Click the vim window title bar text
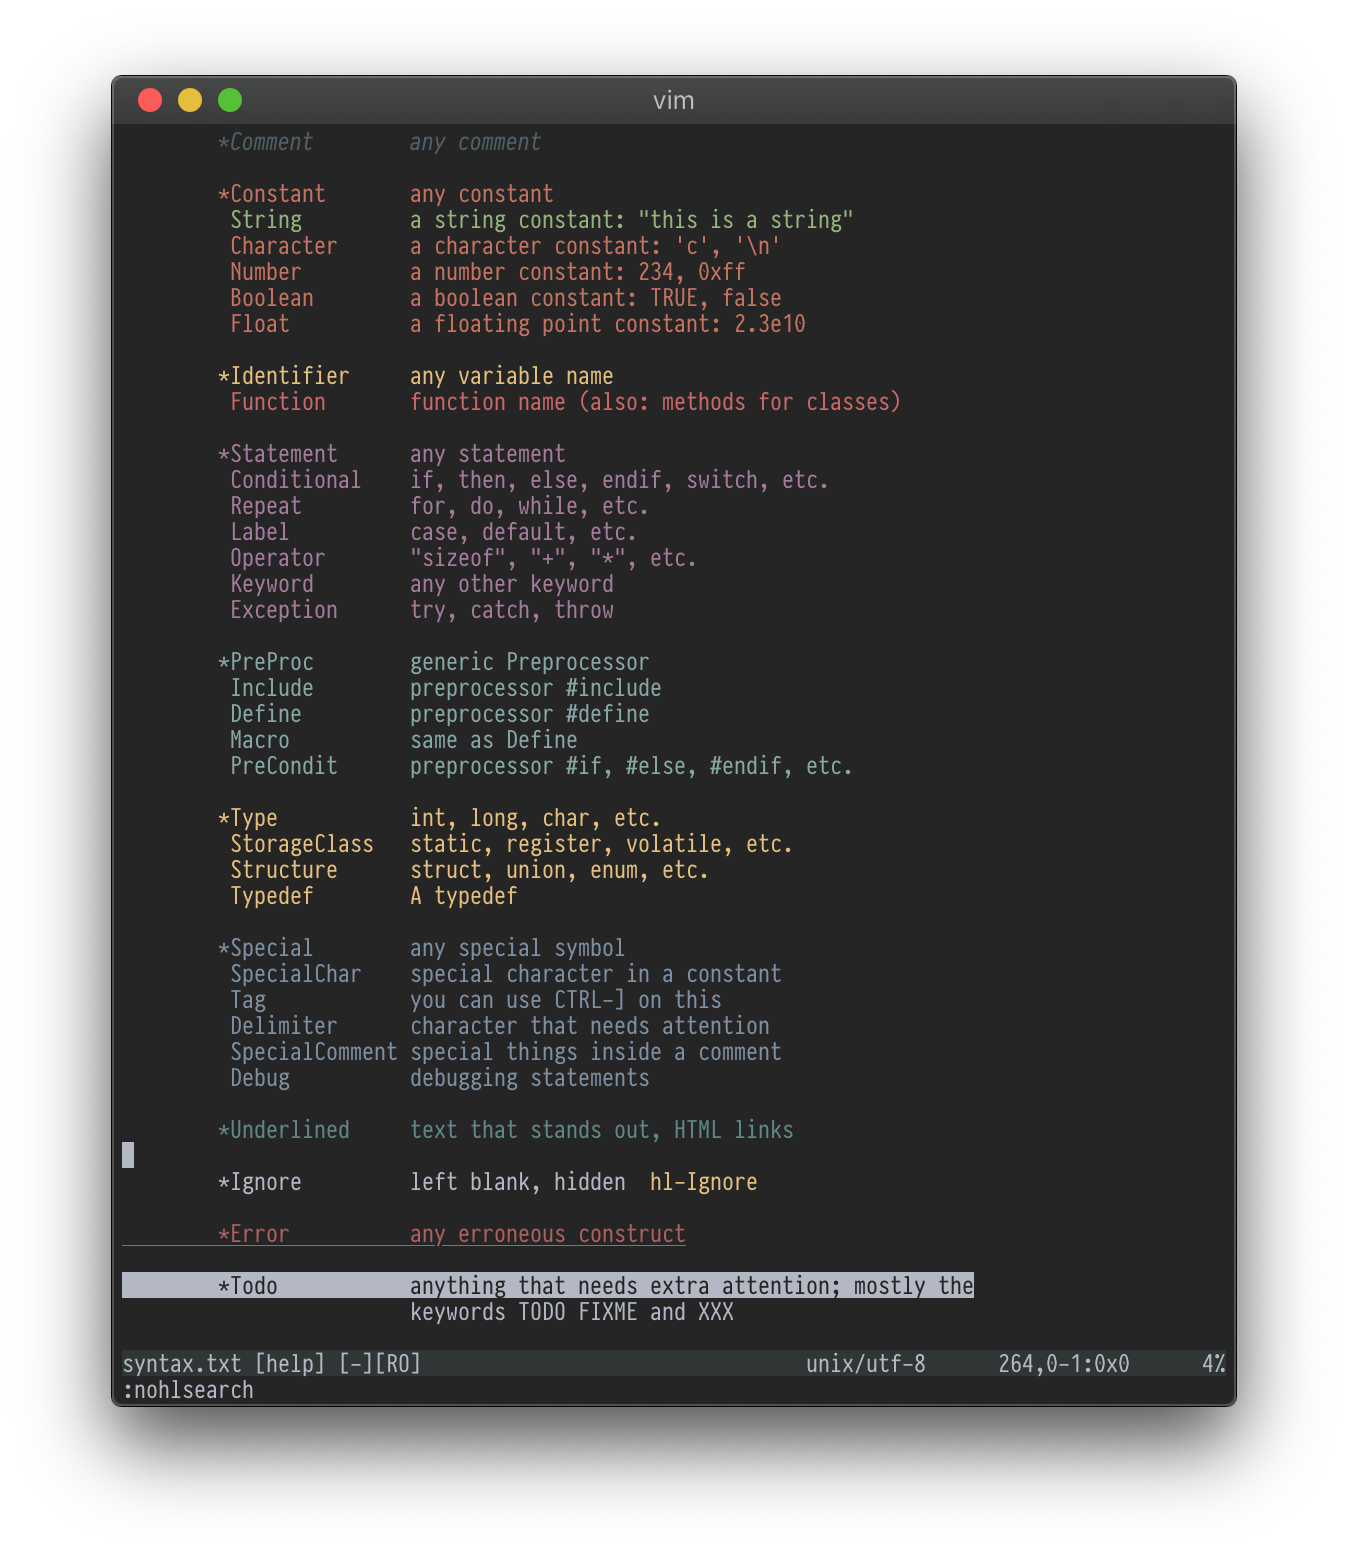Screen dimensions: 1348x1554 click(673, 100)
